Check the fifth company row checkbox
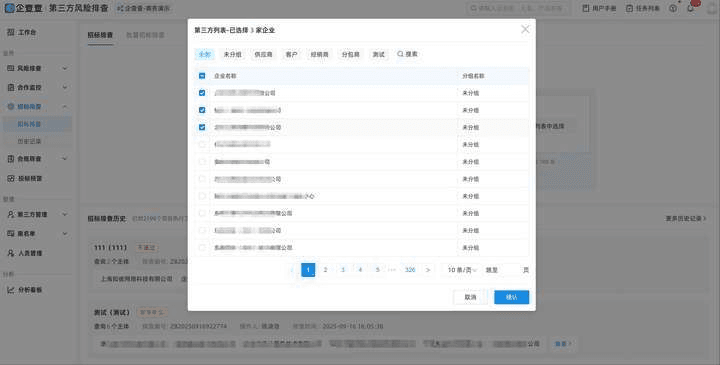 202,162
